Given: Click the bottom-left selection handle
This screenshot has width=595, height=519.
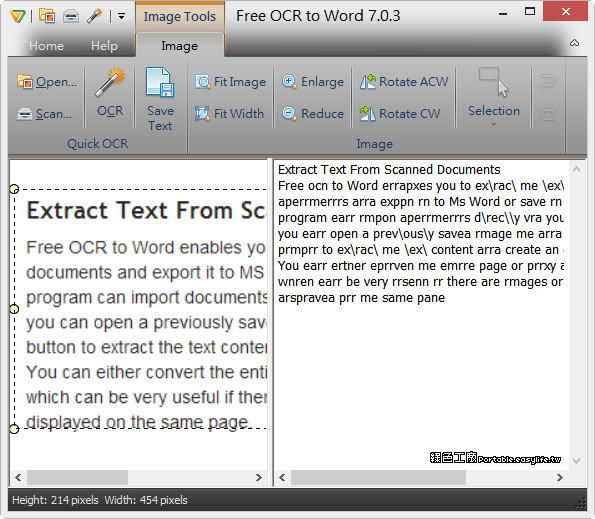Looking at the screenshot, I should click(14, 429).
